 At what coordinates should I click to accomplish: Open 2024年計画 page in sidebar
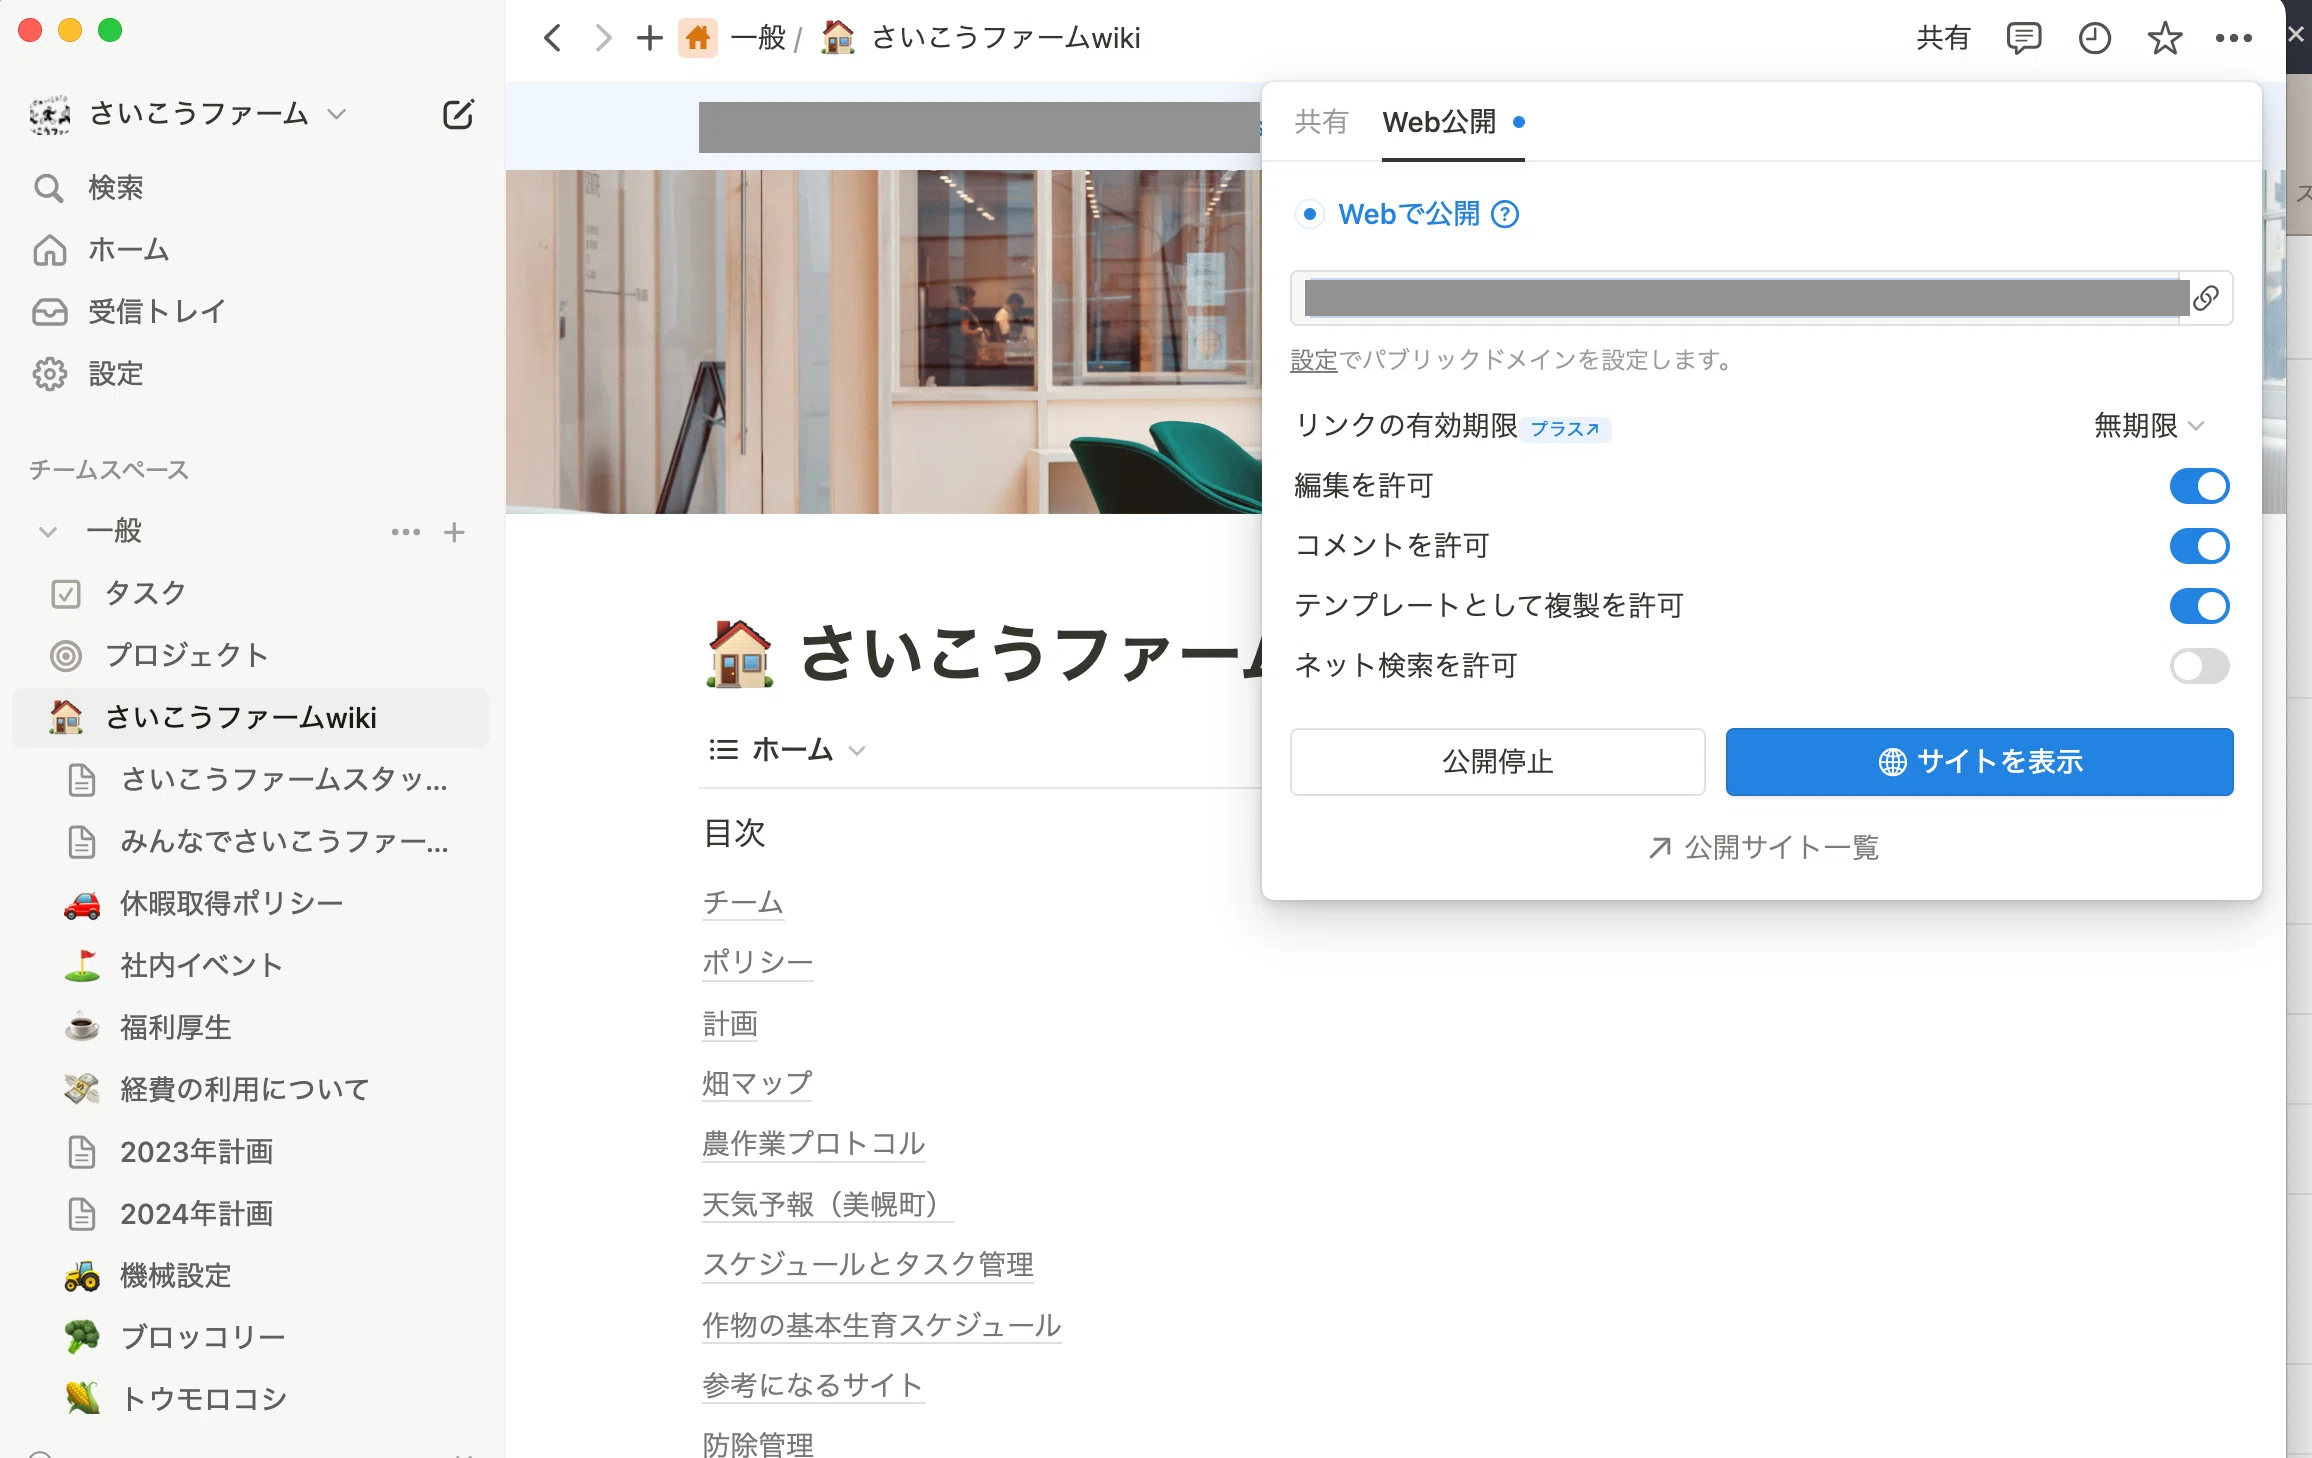[x=197, y=1214]
